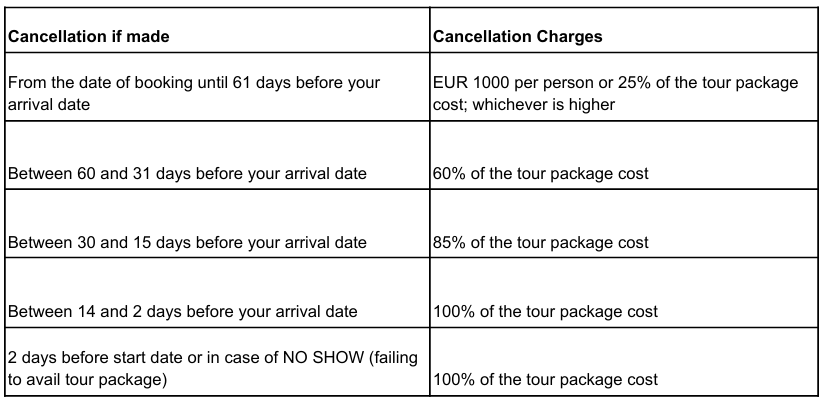This screenshot has height=400, width=826.
Task: Click '100% of the tour package cost' in the NO SHOW row
Action: coord(624,362)
